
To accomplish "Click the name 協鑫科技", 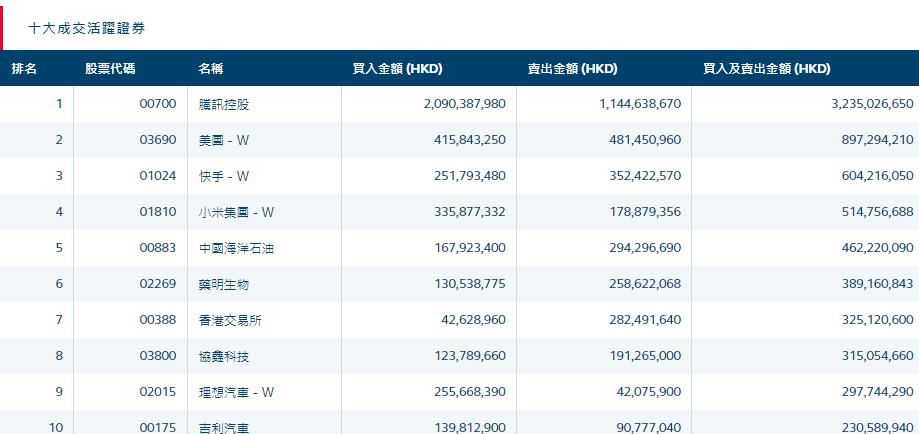I will pyautogui.click(x=224, y=357).
